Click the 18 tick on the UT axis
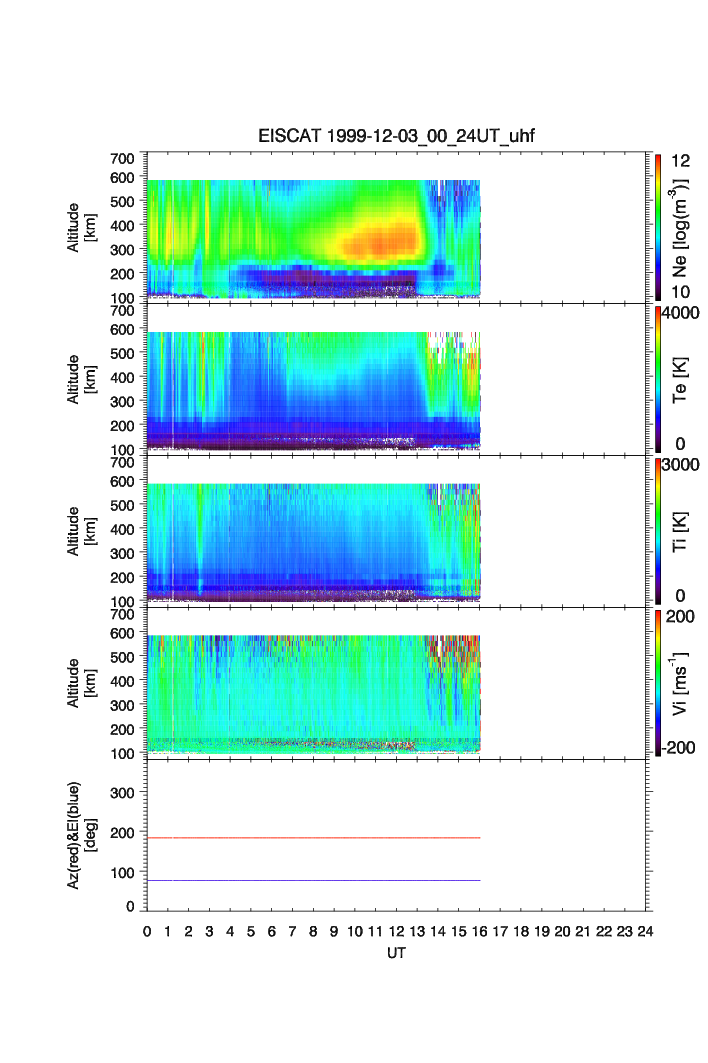708x1063 pixels. point(521,930)
